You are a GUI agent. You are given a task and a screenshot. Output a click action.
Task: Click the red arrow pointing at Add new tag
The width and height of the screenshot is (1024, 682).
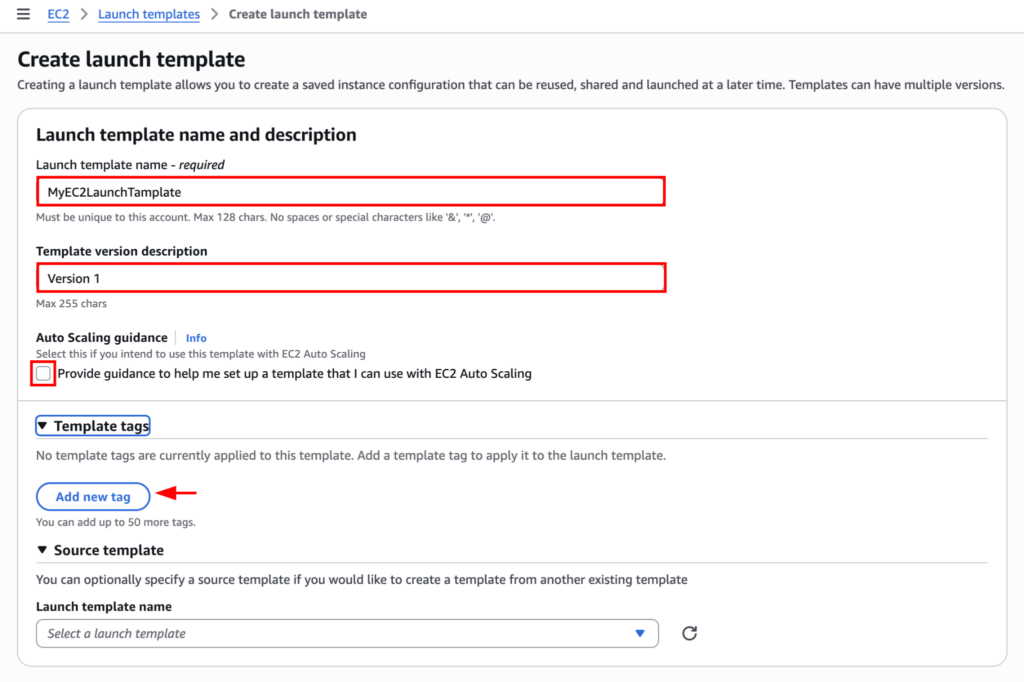click(179, 492)
